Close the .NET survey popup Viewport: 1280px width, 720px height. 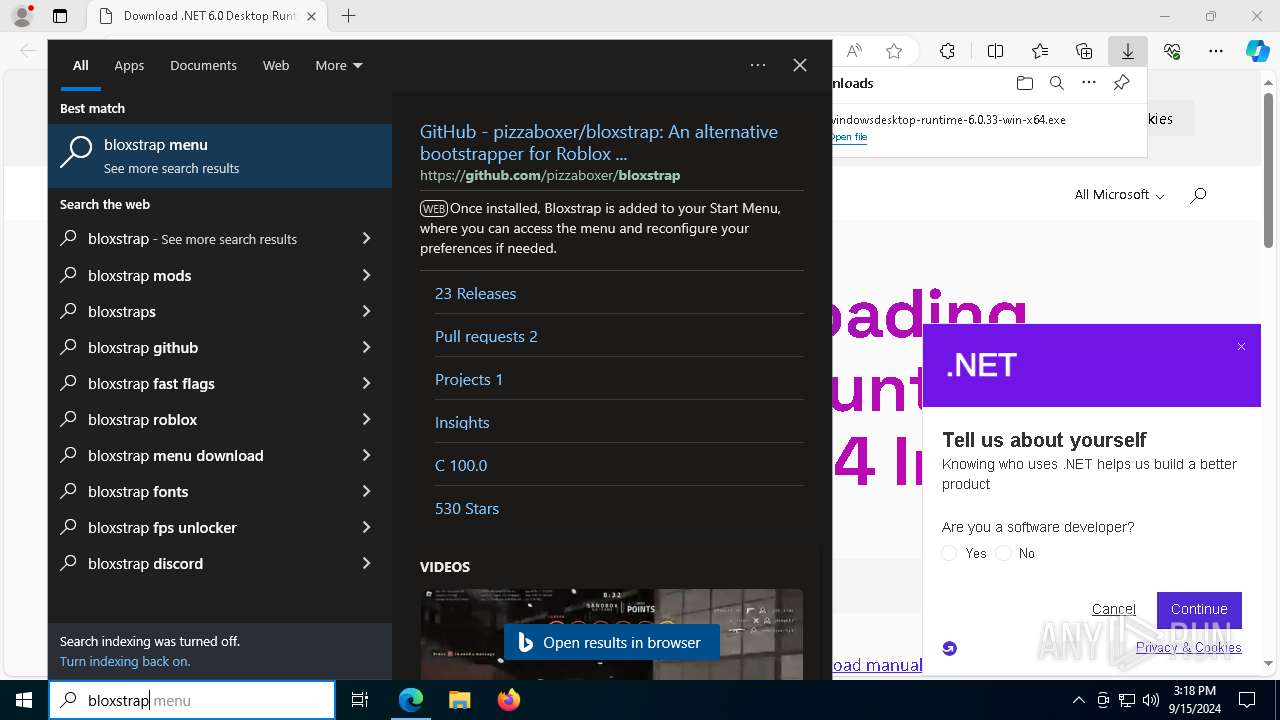[1241, 347]
